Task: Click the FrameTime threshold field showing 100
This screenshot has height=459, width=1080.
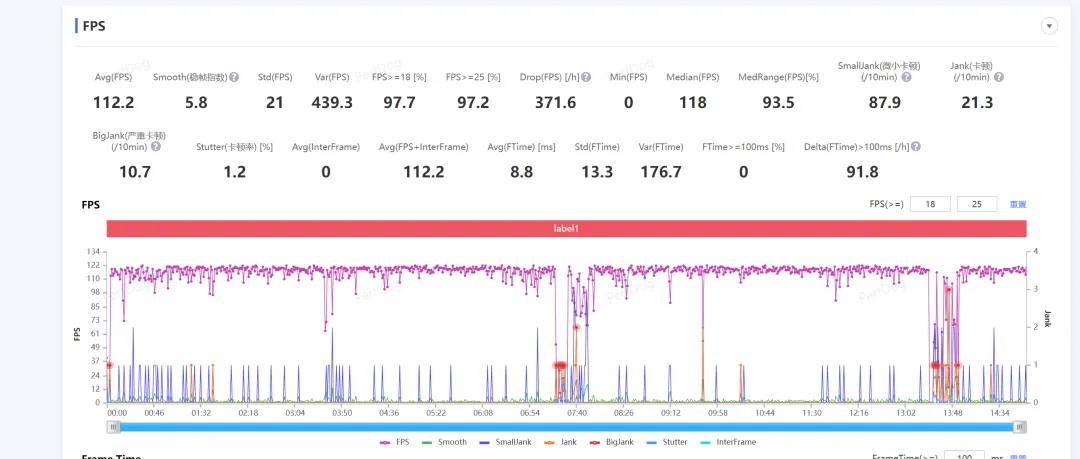Action: (964, 456)
